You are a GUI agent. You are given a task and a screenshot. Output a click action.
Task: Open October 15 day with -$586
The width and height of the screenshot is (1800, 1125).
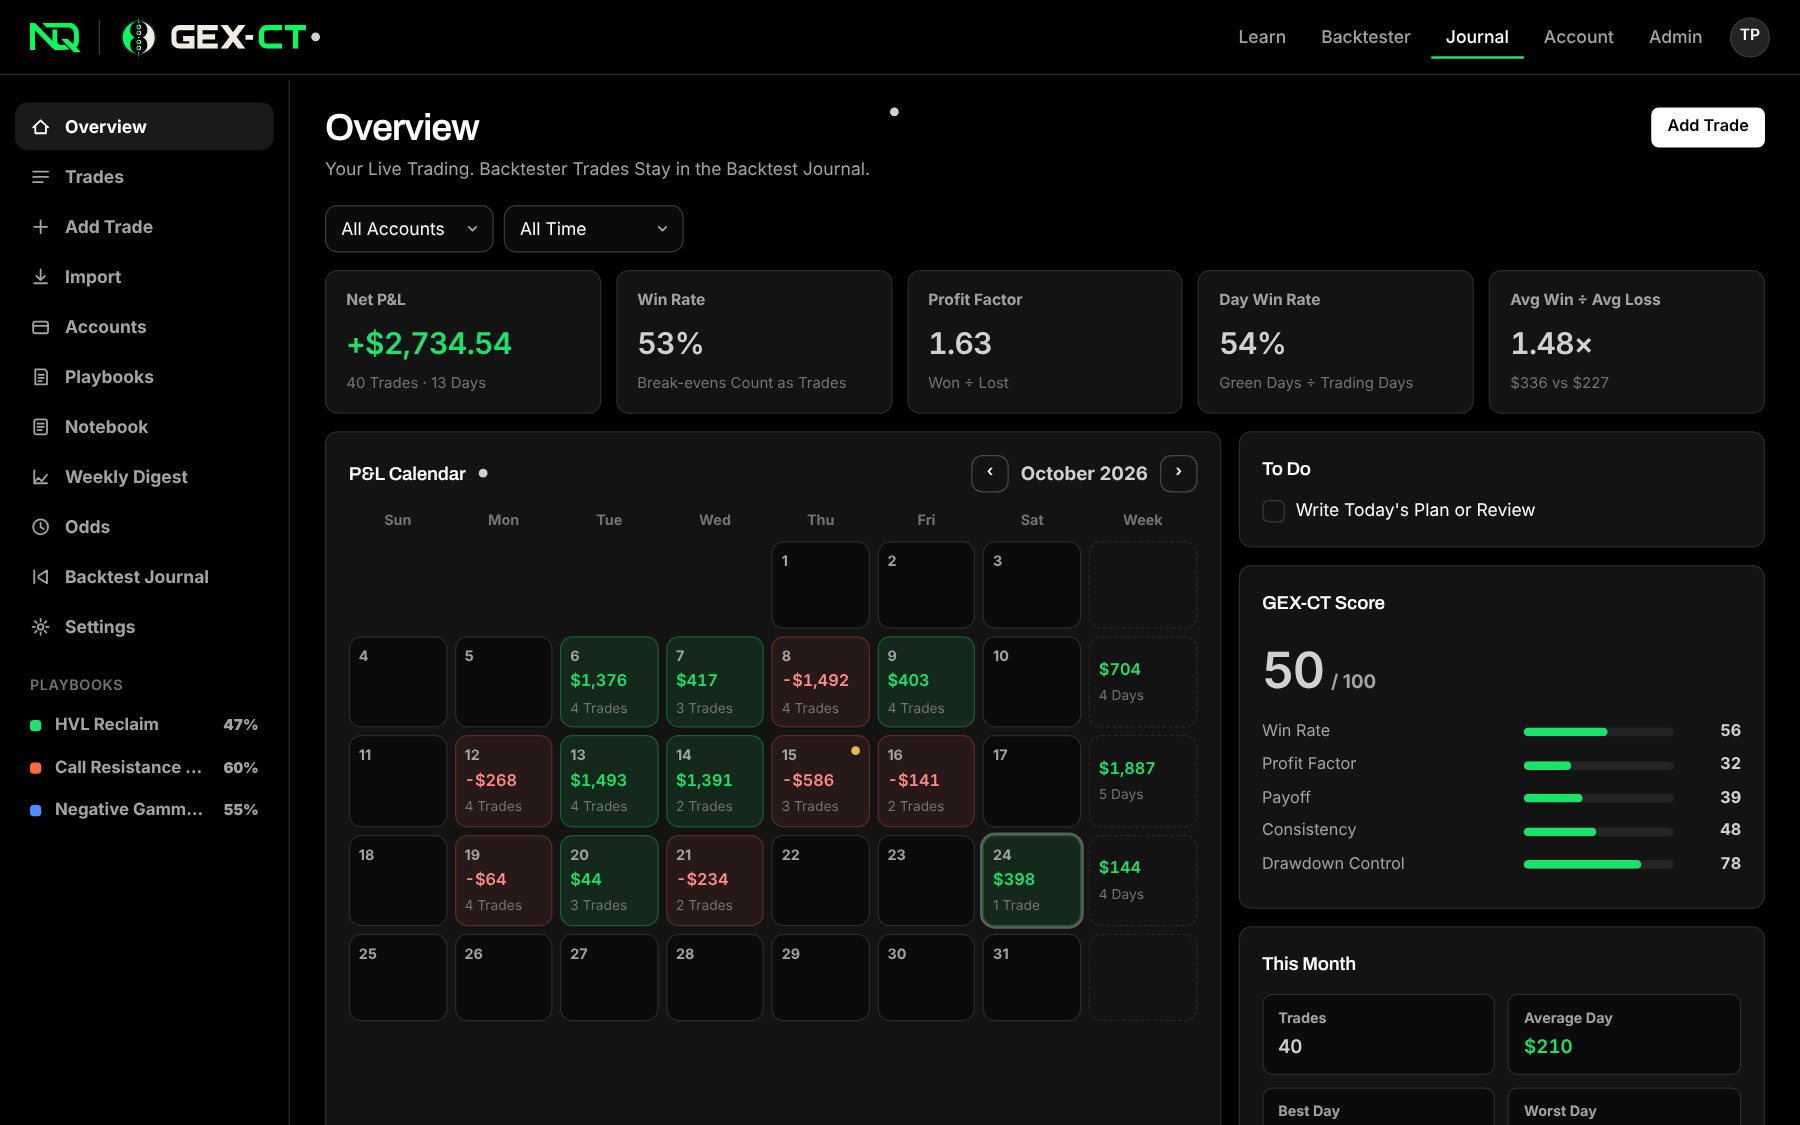tap(820, 781)
